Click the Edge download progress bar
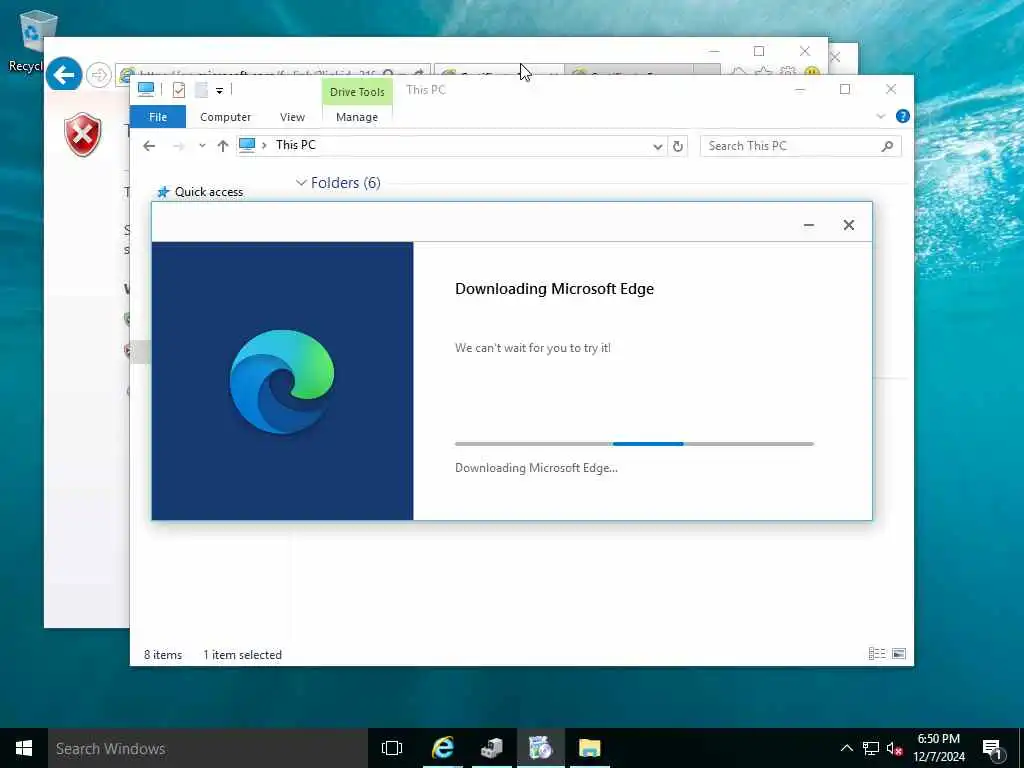The image size is (1024, 768). [634, 443]
